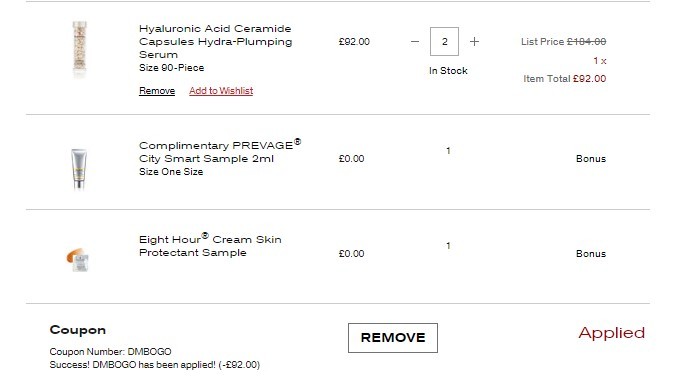Select the In Stock availability label
678x380 pixels.
click(448, 70)
